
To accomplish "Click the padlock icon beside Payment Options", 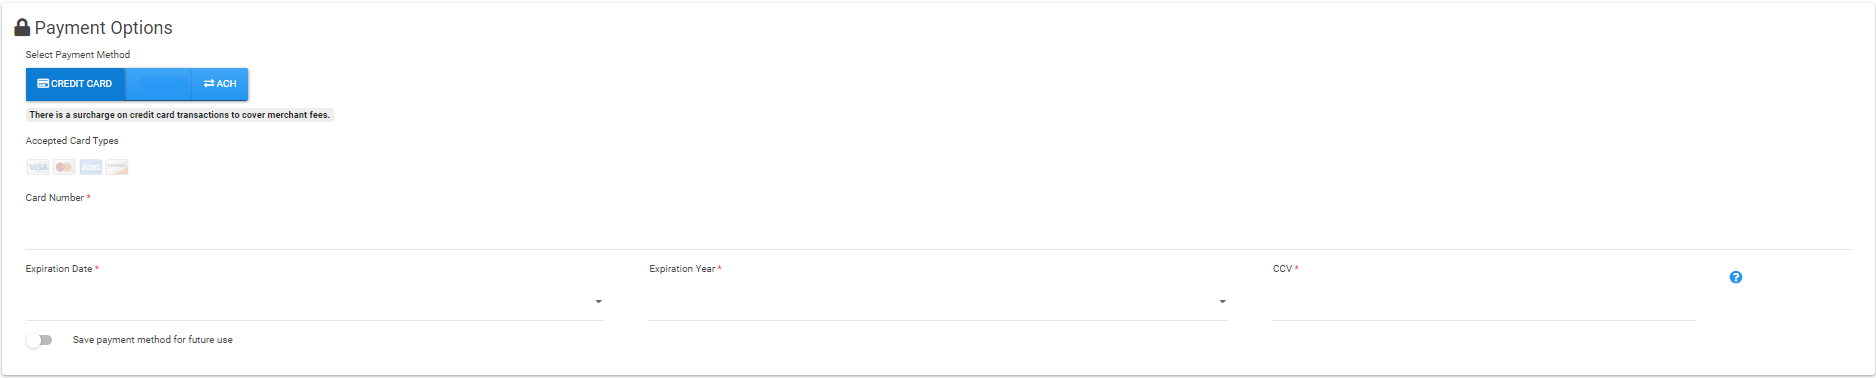I will pyautogui.click(x=22, y=27).
